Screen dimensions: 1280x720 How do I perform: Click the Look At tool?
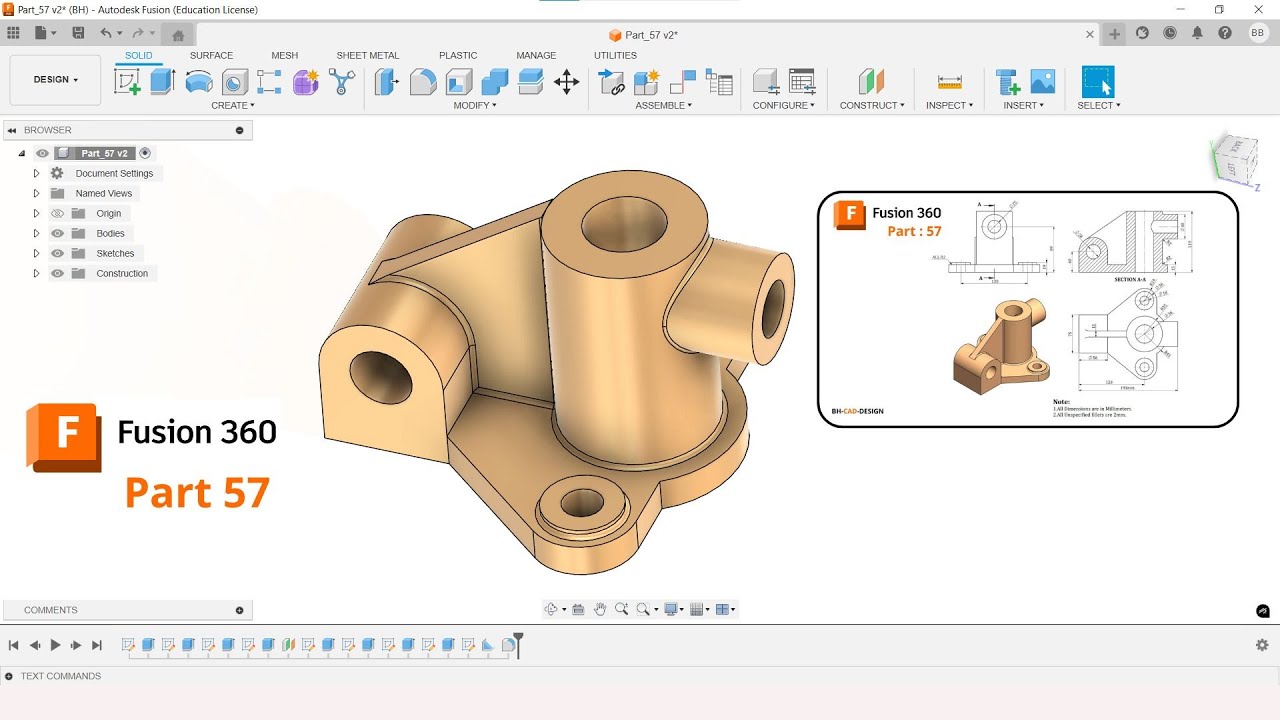pos(578,609)
